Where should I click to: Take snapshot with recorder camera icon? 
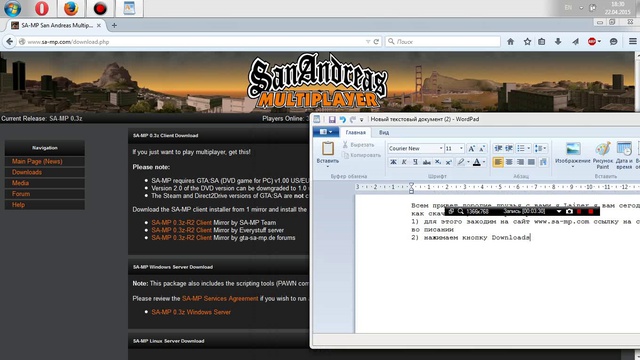(569, 211)
